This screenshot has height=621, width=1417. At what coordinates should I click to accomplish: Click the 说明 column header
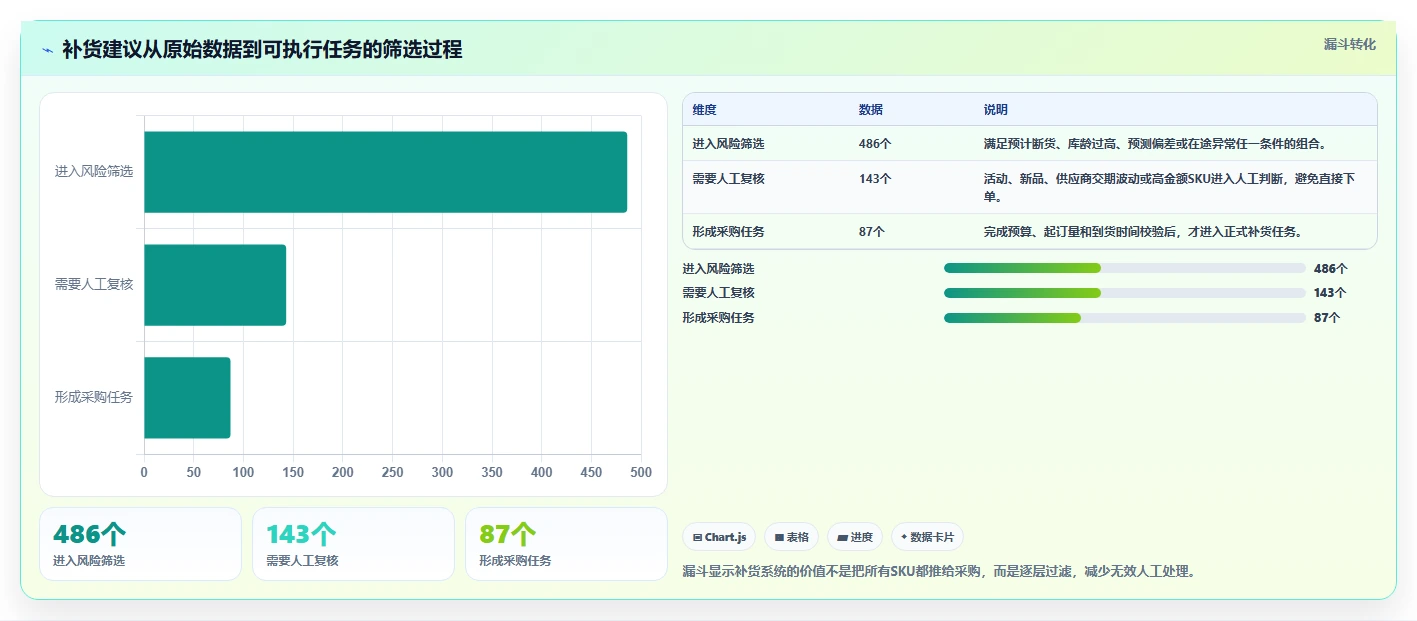click(x=995, y=110)
